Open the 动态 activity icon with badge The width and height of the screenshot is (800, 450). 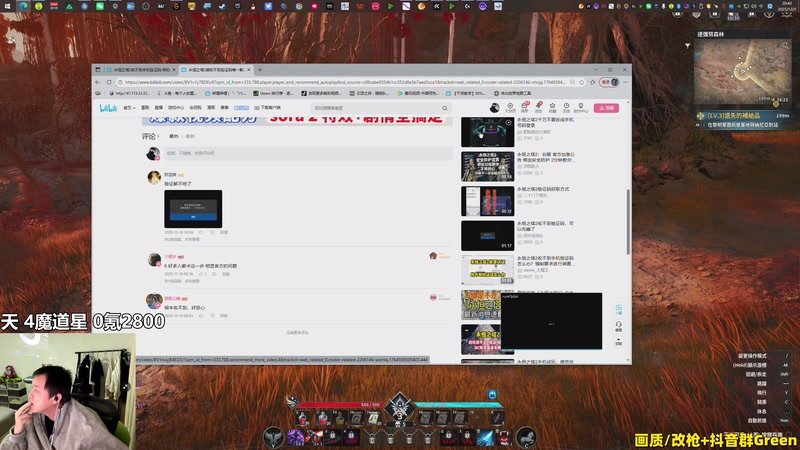coord(538,107)
